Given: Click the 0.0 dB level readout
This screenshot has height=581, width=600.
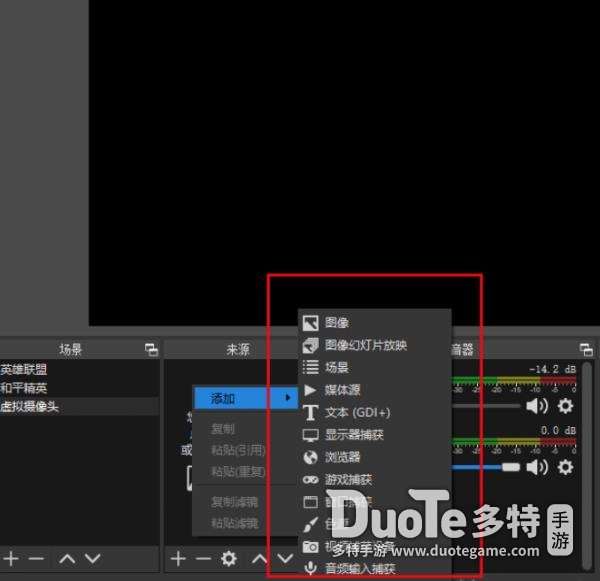Looking at the screenshot, I should click(x=558, y=431).
